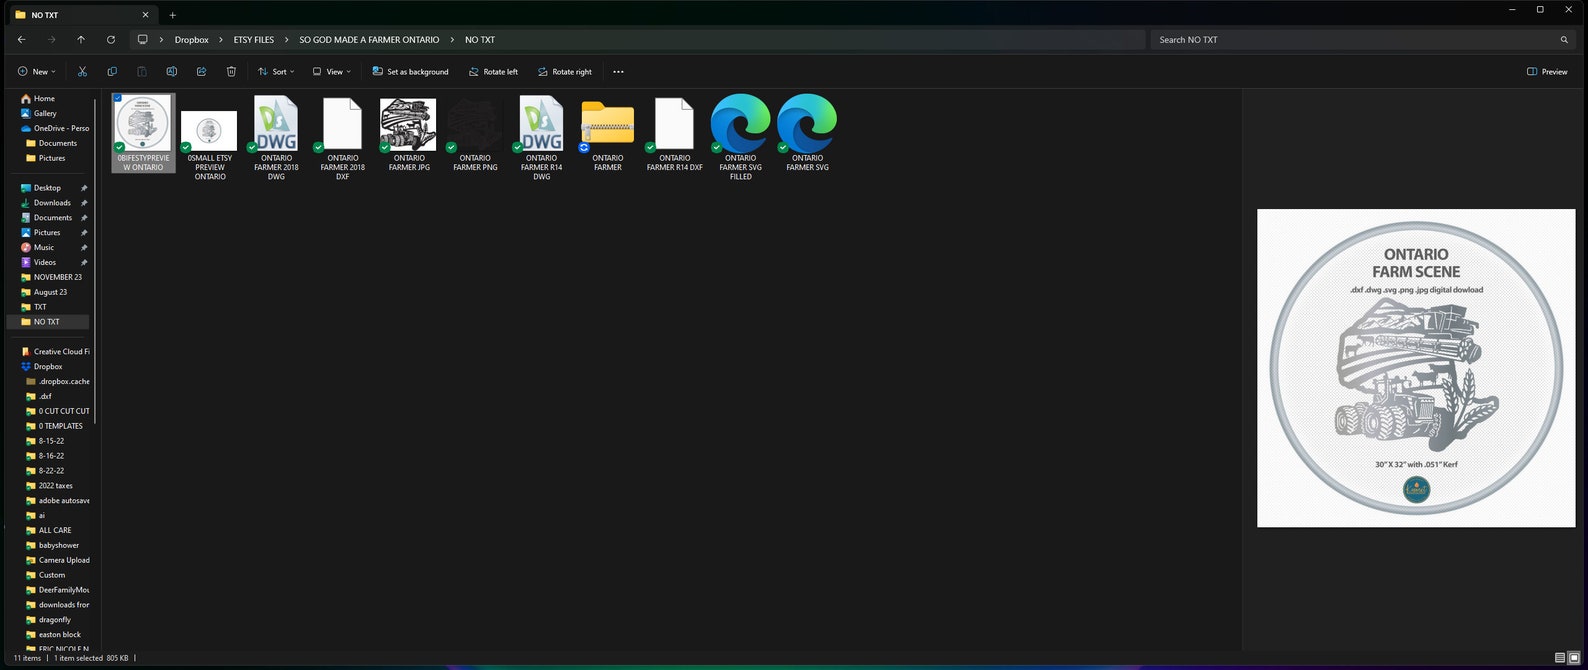Image resolution: width=1588 pixels, height=670 pixels.
Task: Click ETSY FILES in the breadcrumb path
Action: tap(253, 40)
